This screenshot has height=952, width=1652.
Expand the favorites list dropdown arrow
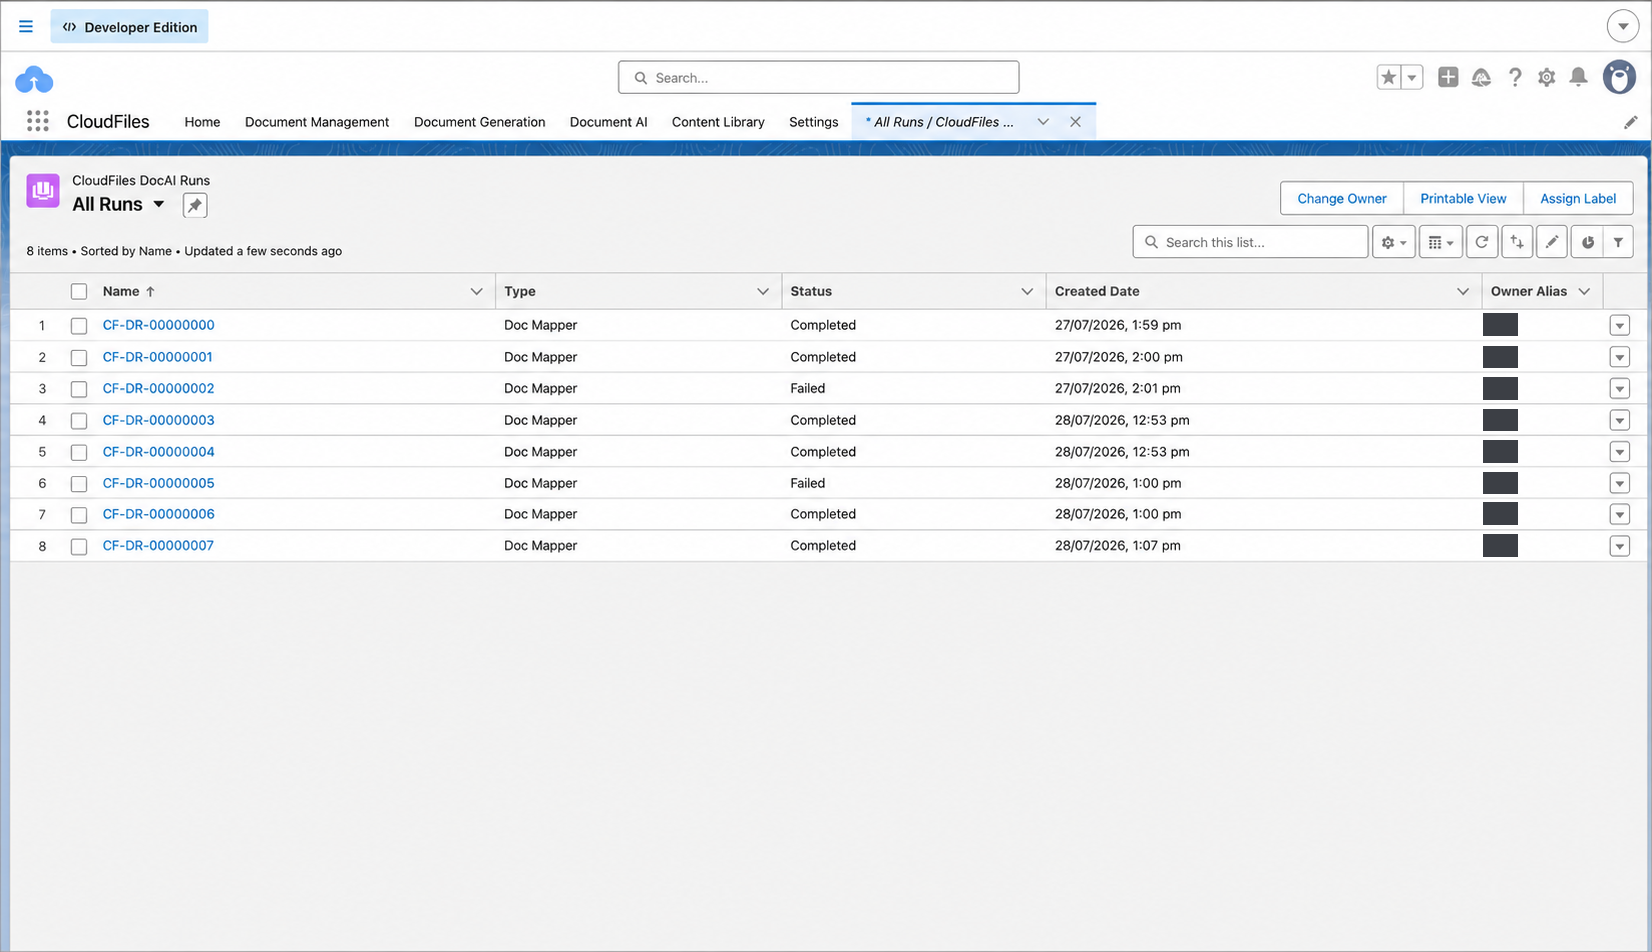click(x=1412, y=77)
